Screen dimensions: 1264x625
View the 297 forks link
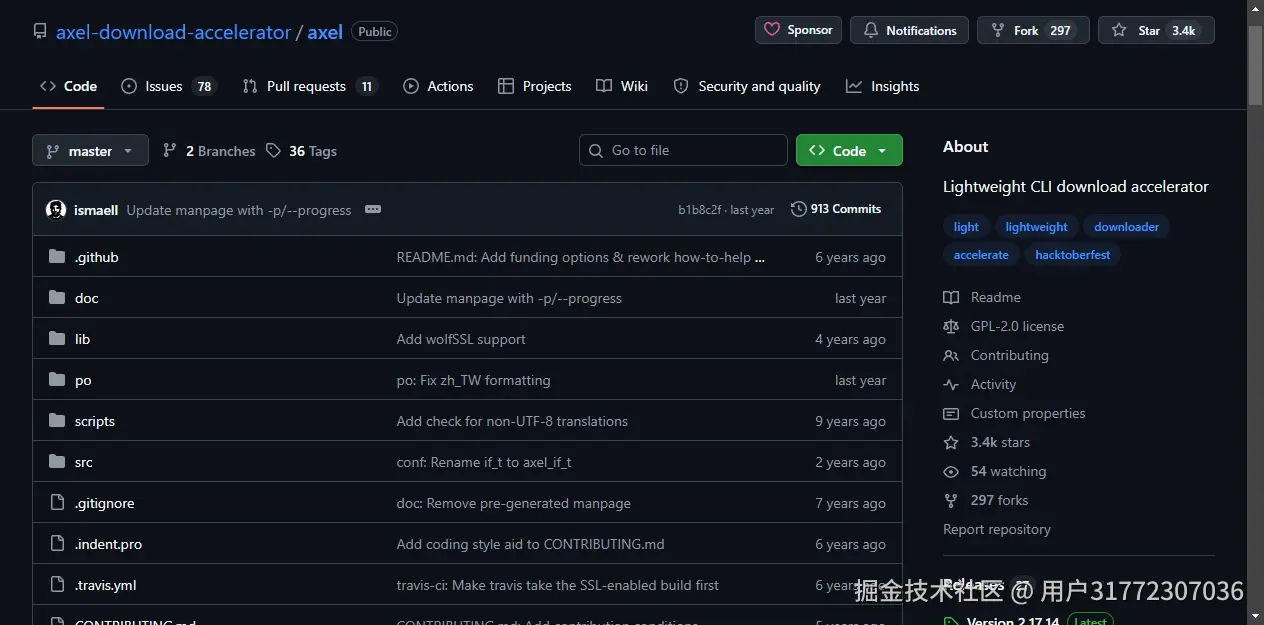986,500
